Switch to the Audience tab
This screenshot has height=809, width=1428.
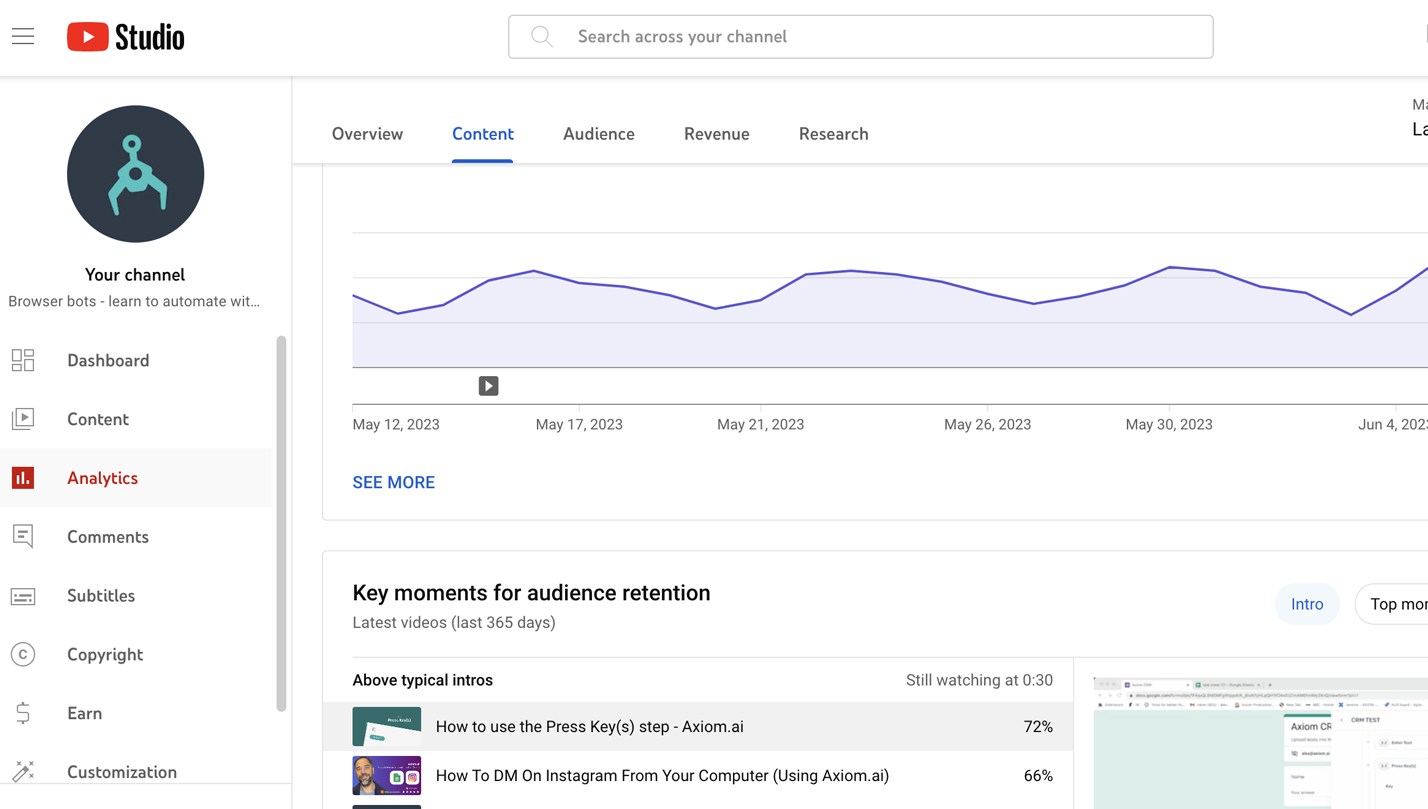click(x=598, y=134)
